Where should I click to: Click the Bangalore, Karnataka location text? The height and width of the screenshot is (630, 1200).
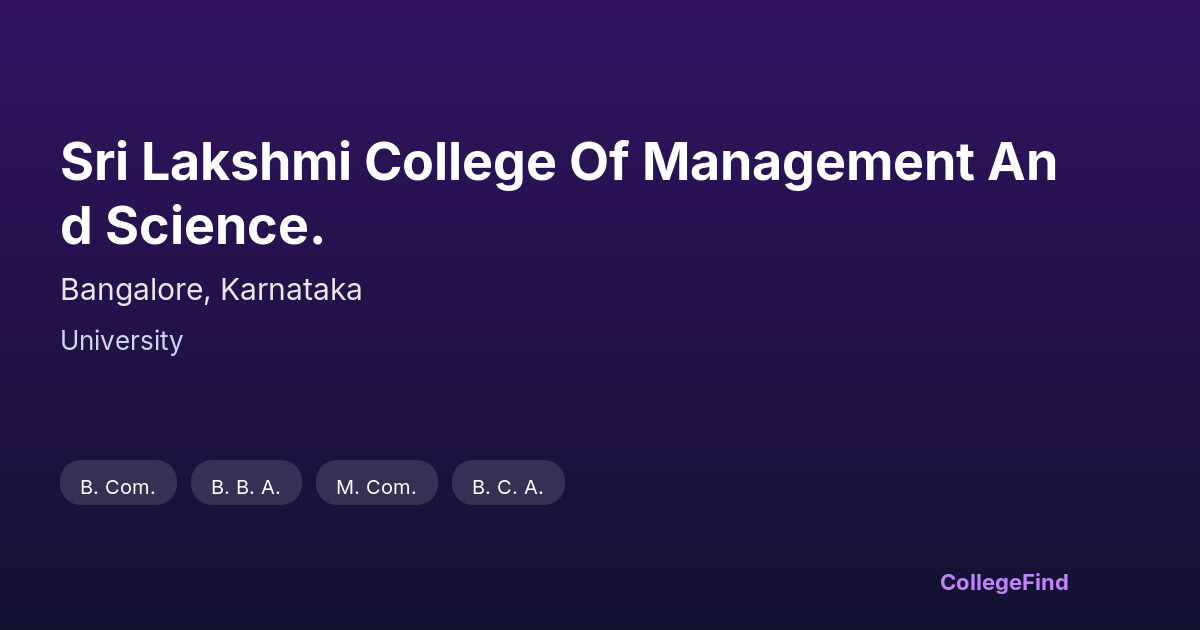(x=211, y=290)
